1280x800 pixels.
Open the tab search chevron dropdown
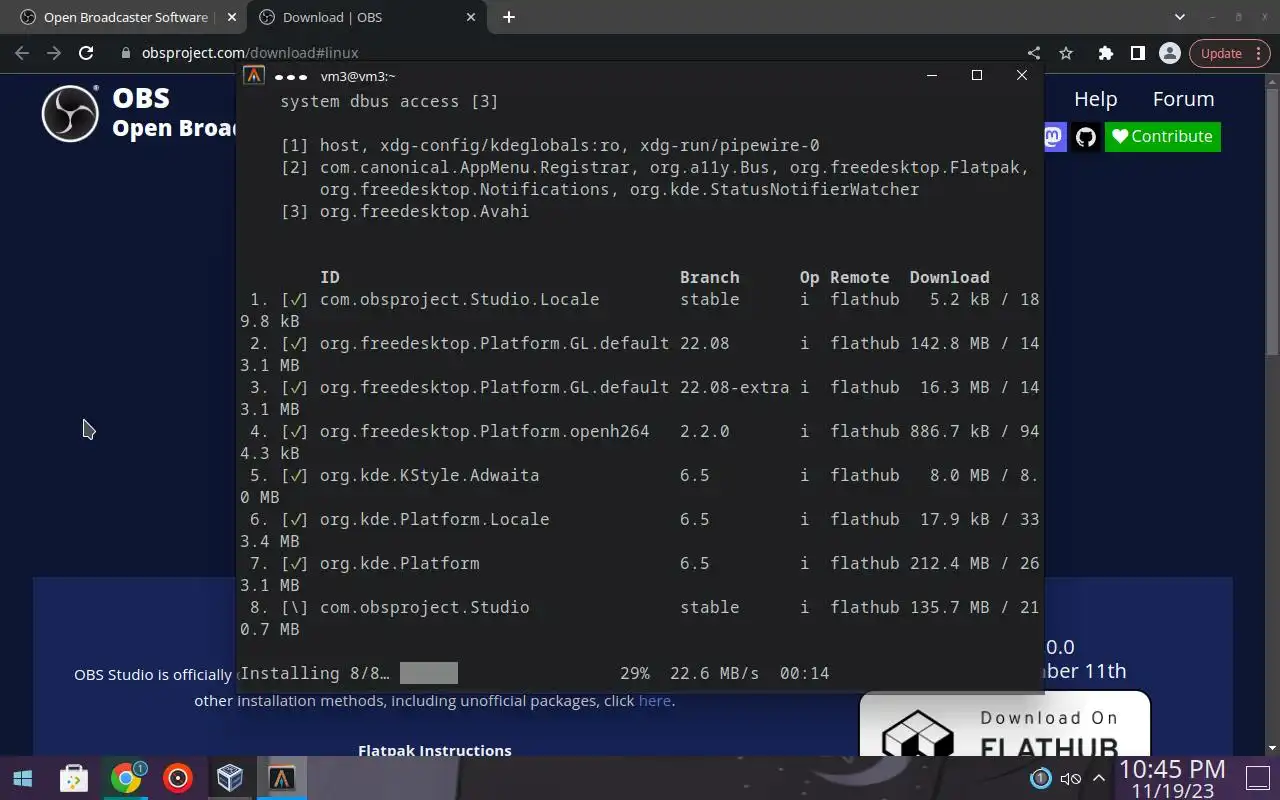[x=1180, y=17]
